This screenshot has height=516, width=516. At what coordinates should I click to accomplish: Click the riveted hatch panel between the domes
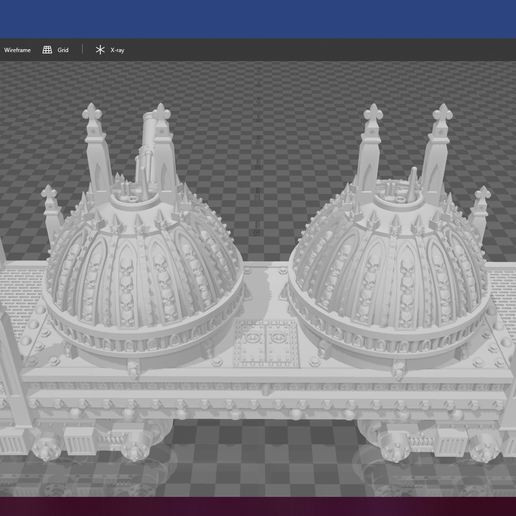(266, 343)
